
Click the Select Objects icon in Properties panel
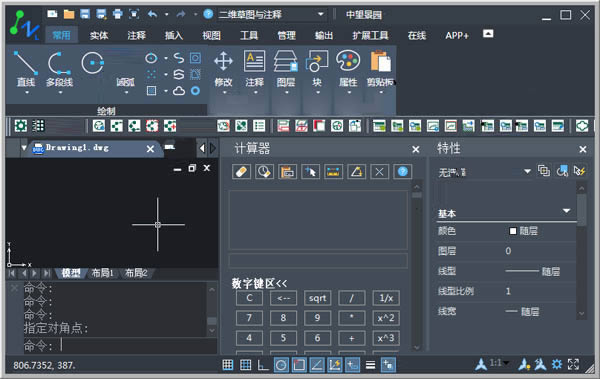coord(562,171)
